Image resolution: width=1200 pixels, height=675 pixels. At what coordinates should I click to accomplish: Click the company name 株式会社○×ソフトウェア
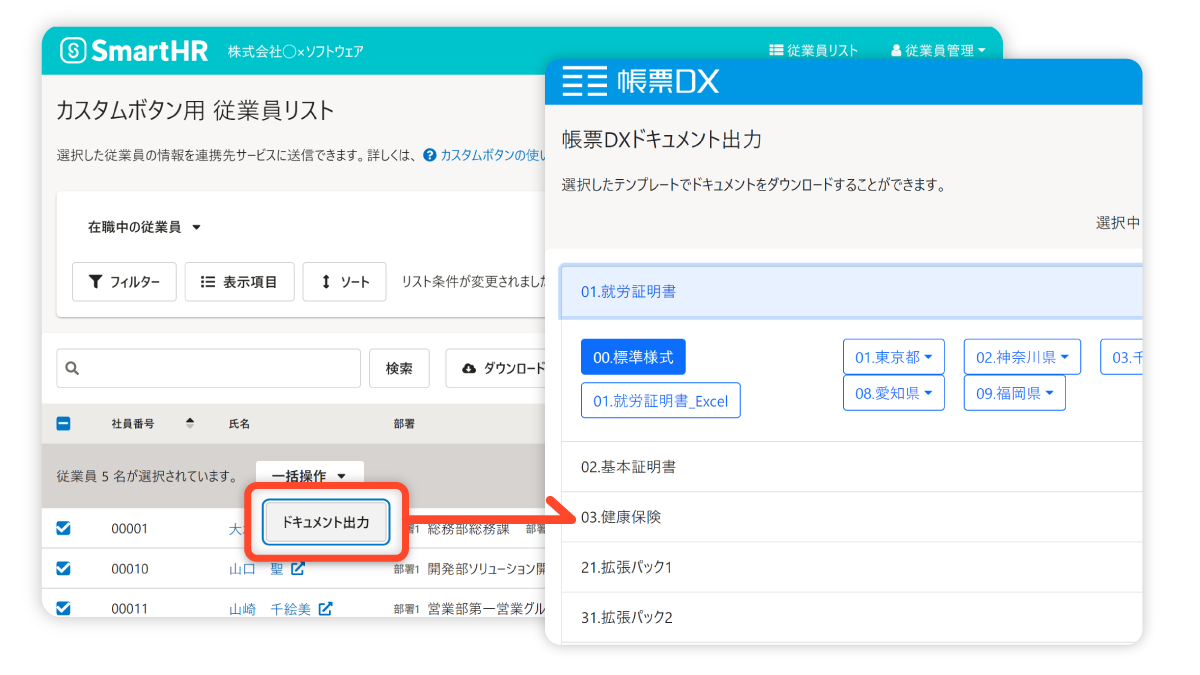pyautogui.click(x=295, y=51)
